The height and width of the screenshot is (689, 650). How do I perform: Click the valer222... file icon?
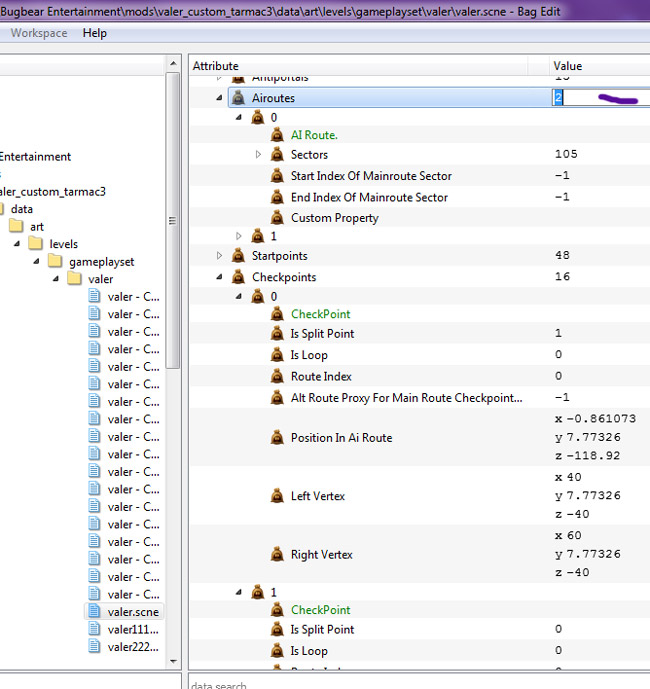point(94,646)
